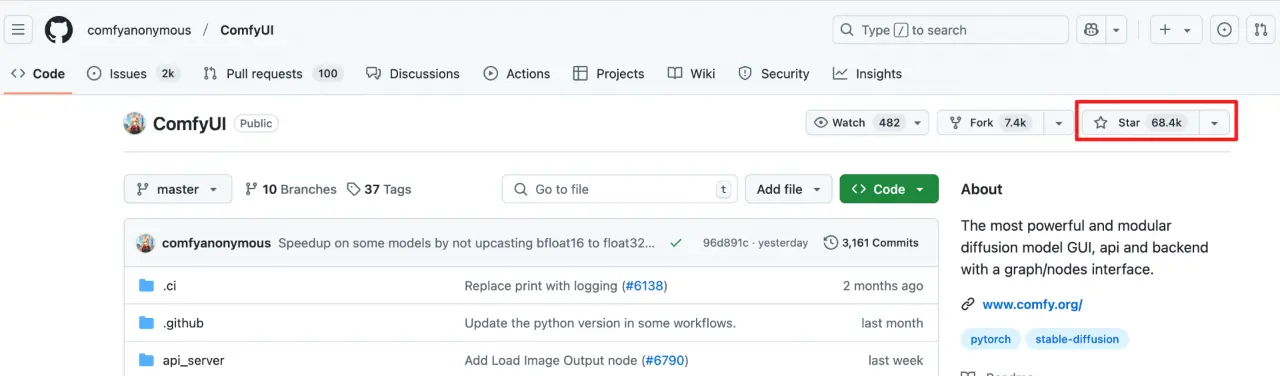The height and width of the screenshot is (376, 1280).
Task: Expand the master branch dropdown
Action: (178, 189)
